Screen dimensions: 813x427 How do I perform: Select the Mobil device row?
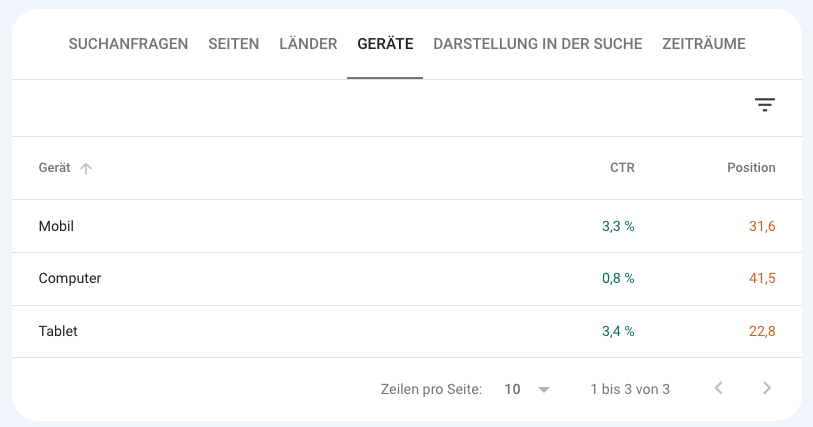56,226
